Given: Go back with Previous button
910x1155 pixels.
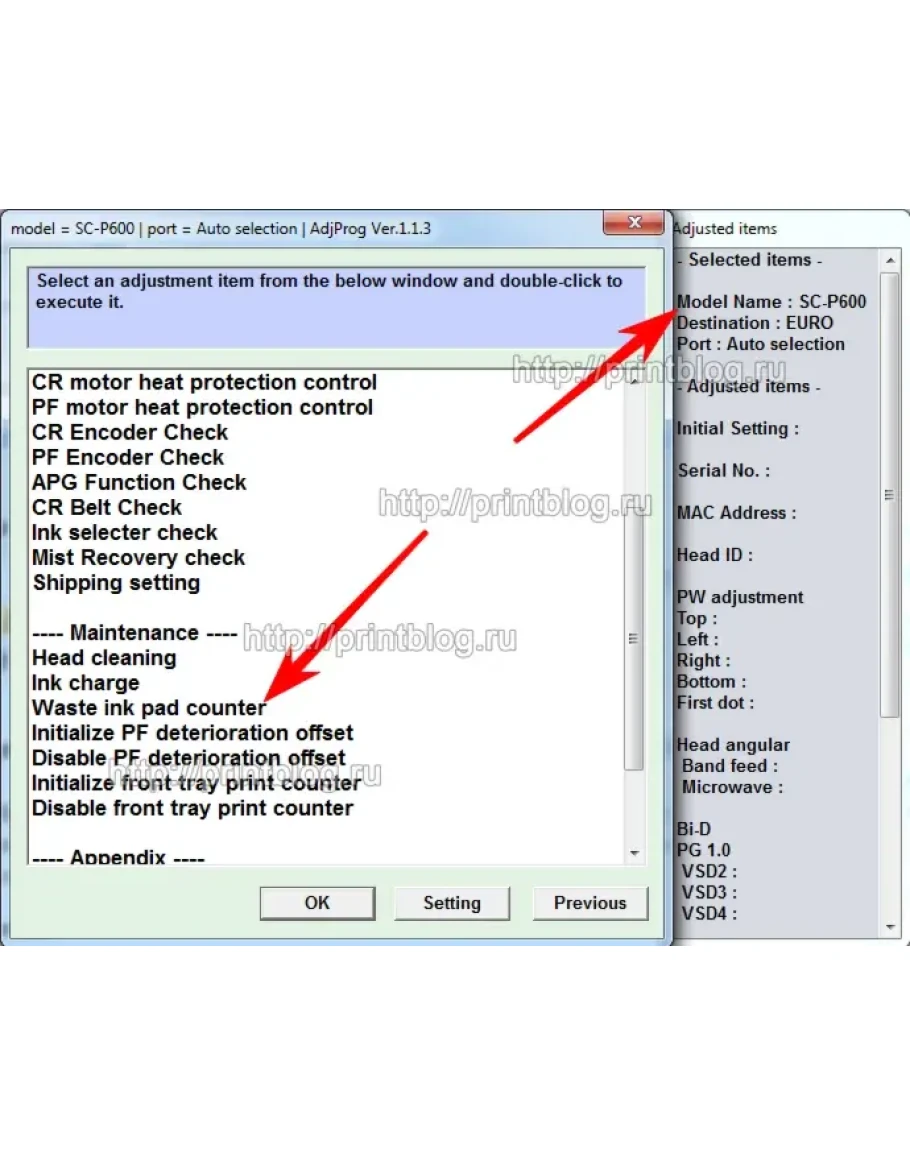Looking at the screenshot, I should point(589,903).
